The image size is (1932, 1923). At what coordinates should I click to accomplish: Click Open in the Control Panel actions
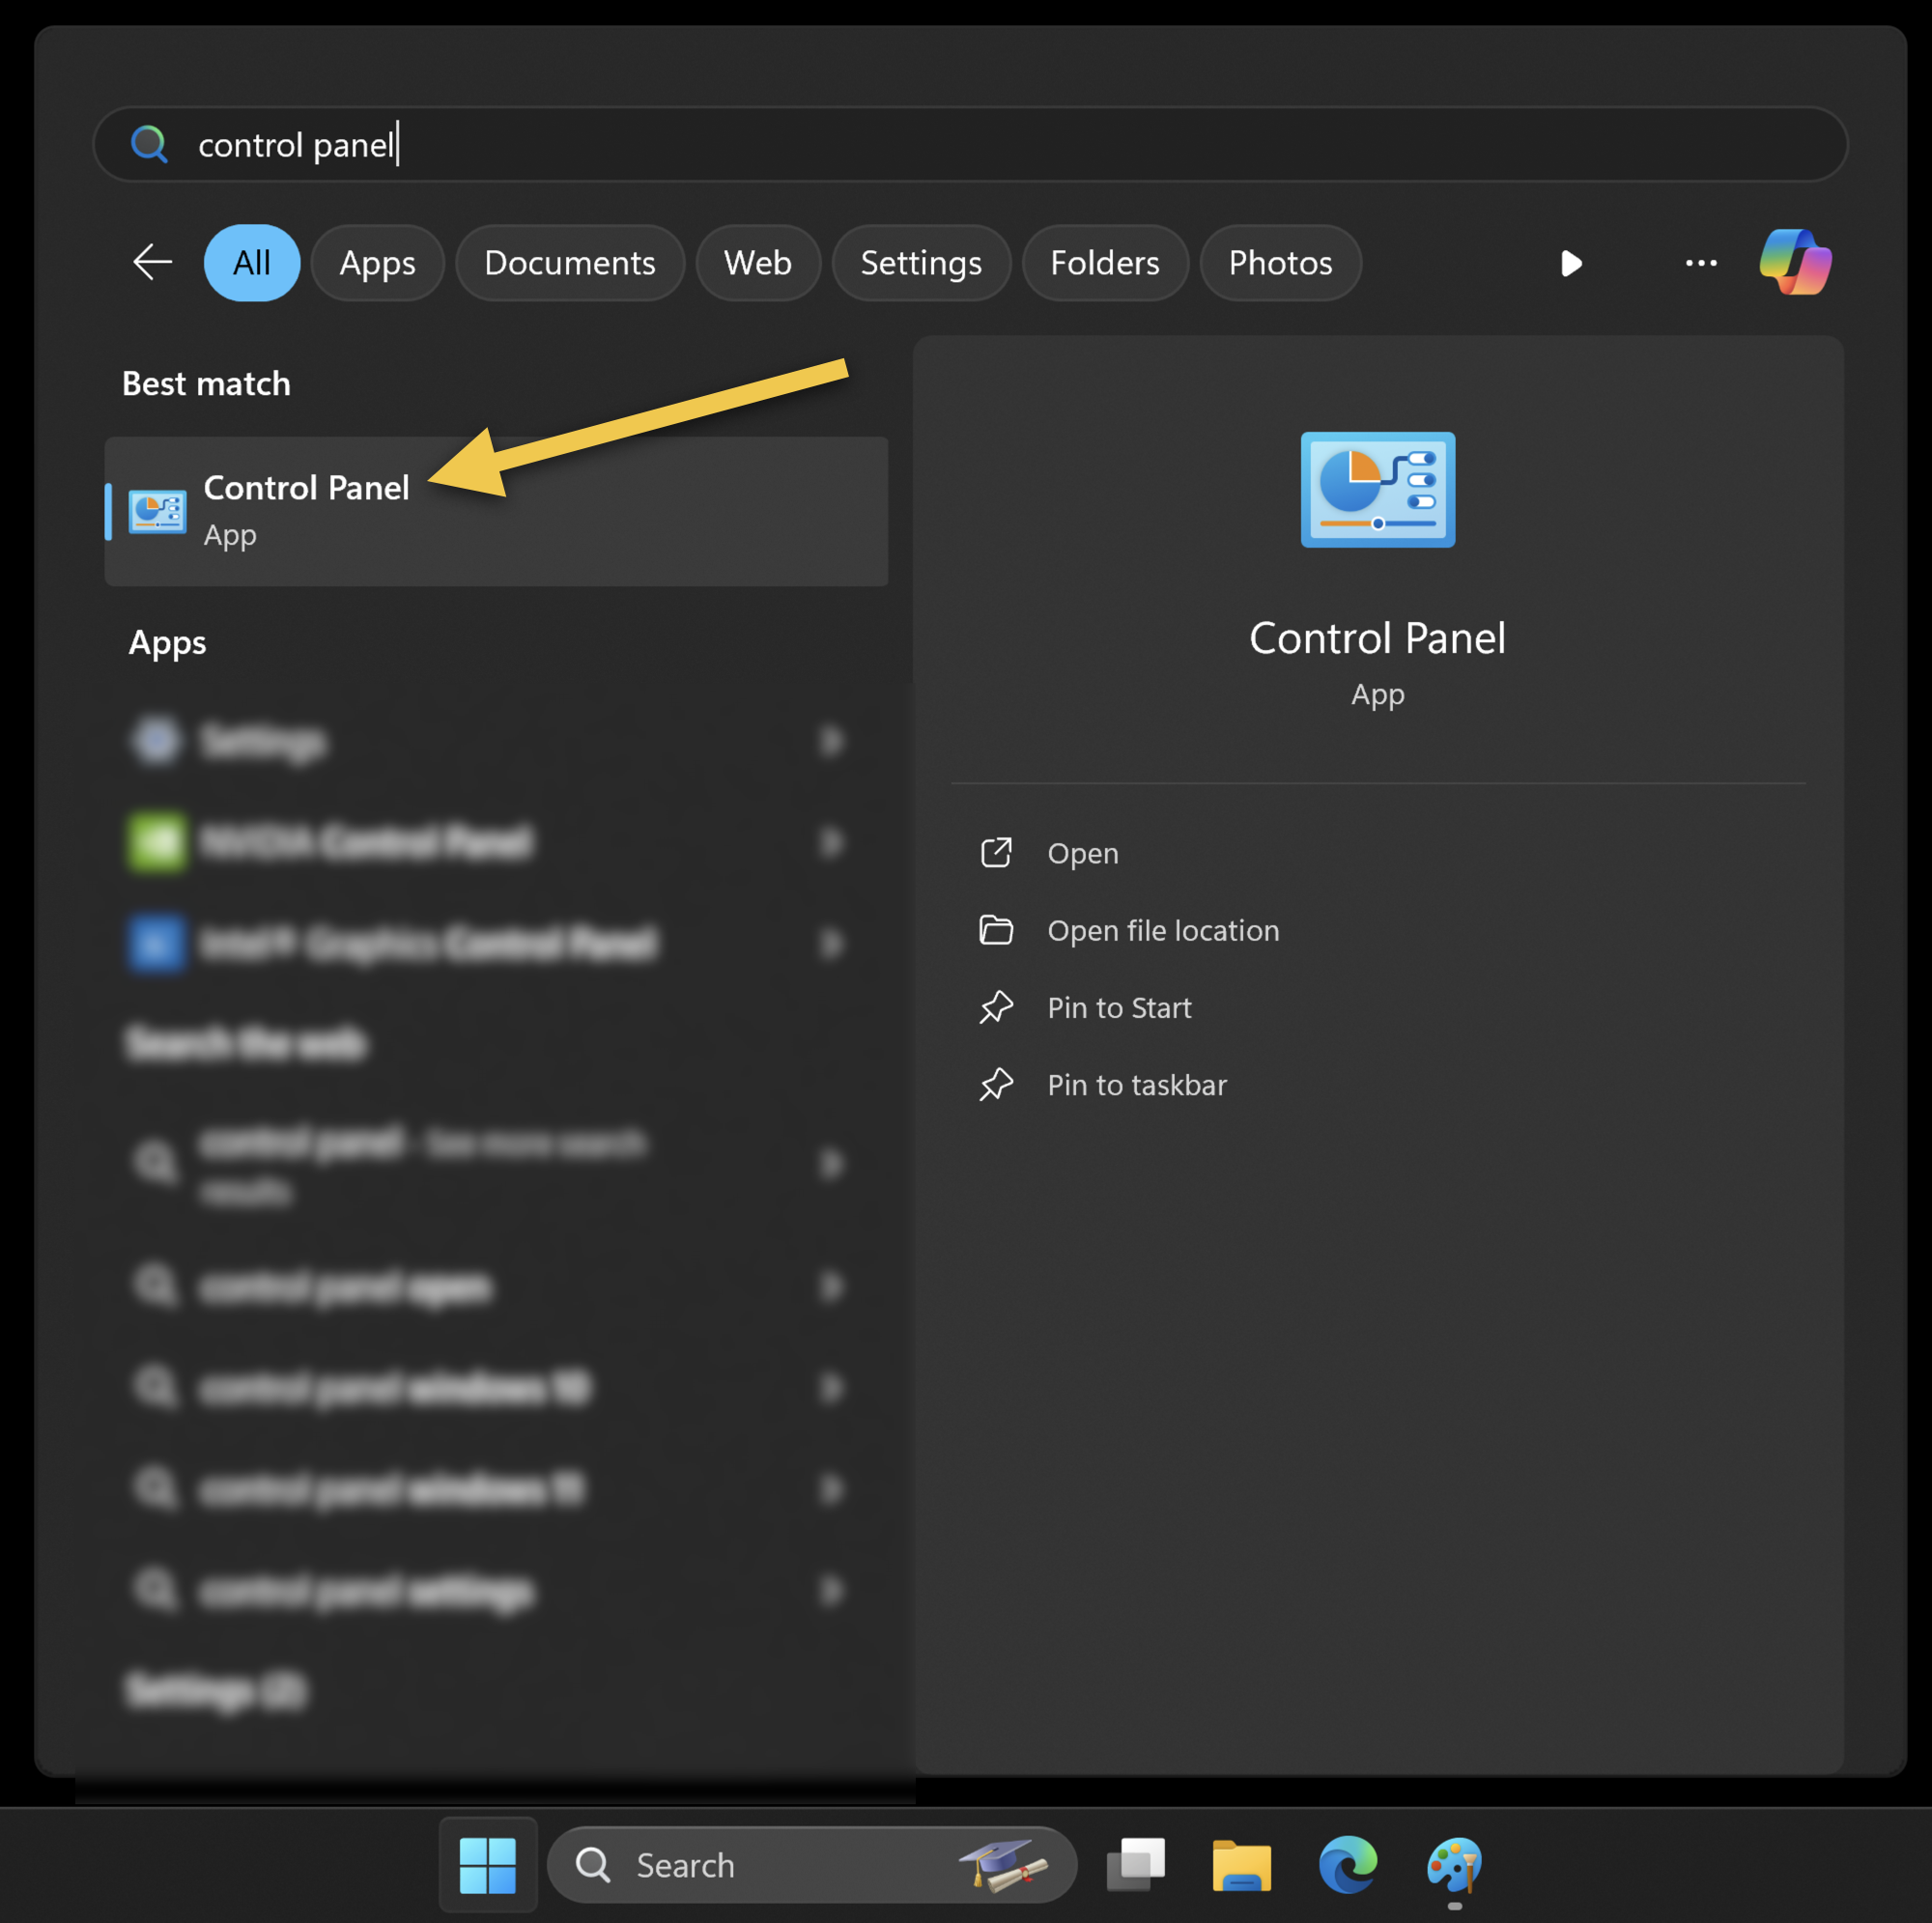pyautogui.click(x=1082, y=853)
